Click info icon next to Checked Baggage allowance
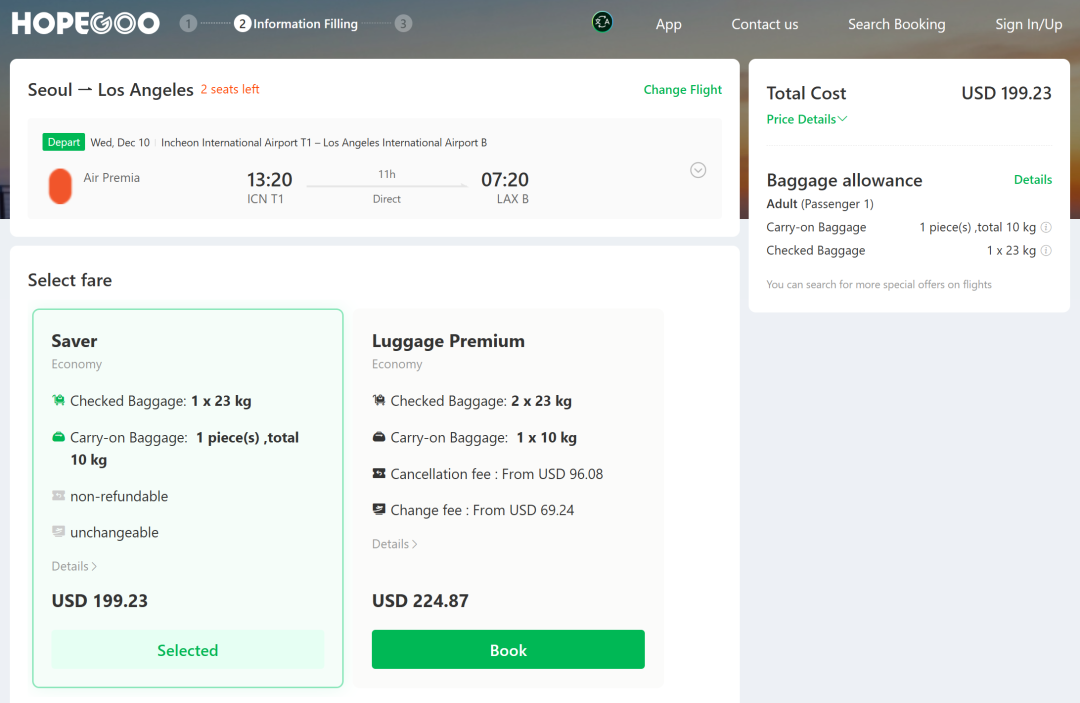Viewport: 1080px width, 703px height. 1046,251
